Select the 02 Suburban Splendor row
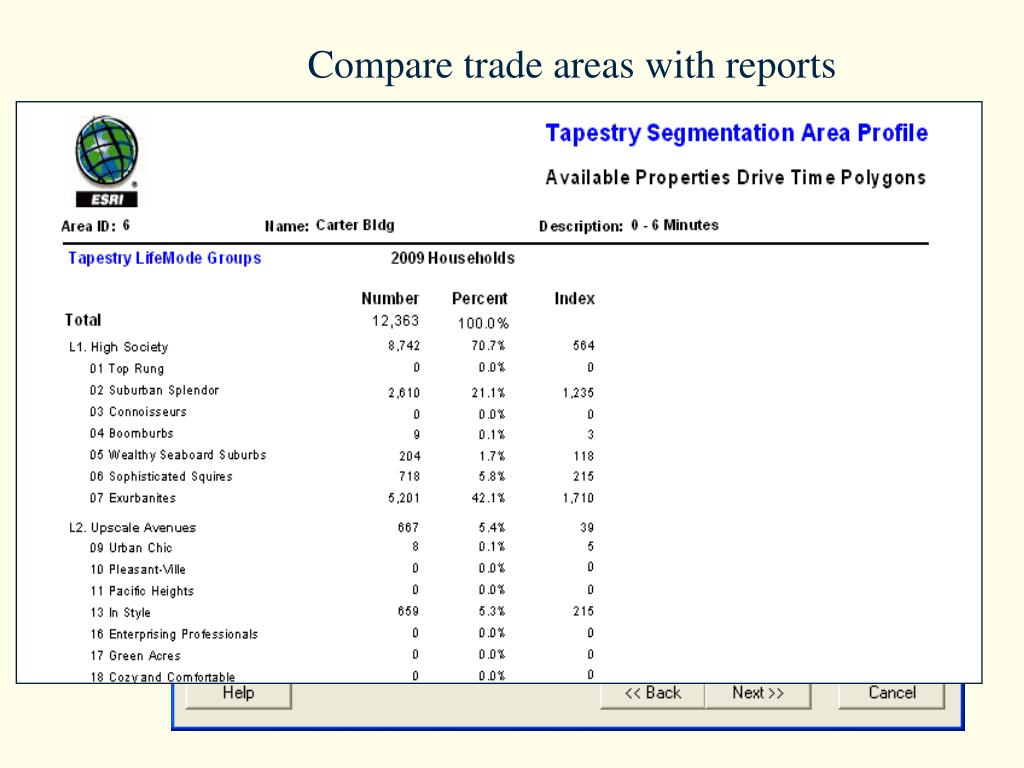Screen dimensions: 1024x768 coord(342,391)
